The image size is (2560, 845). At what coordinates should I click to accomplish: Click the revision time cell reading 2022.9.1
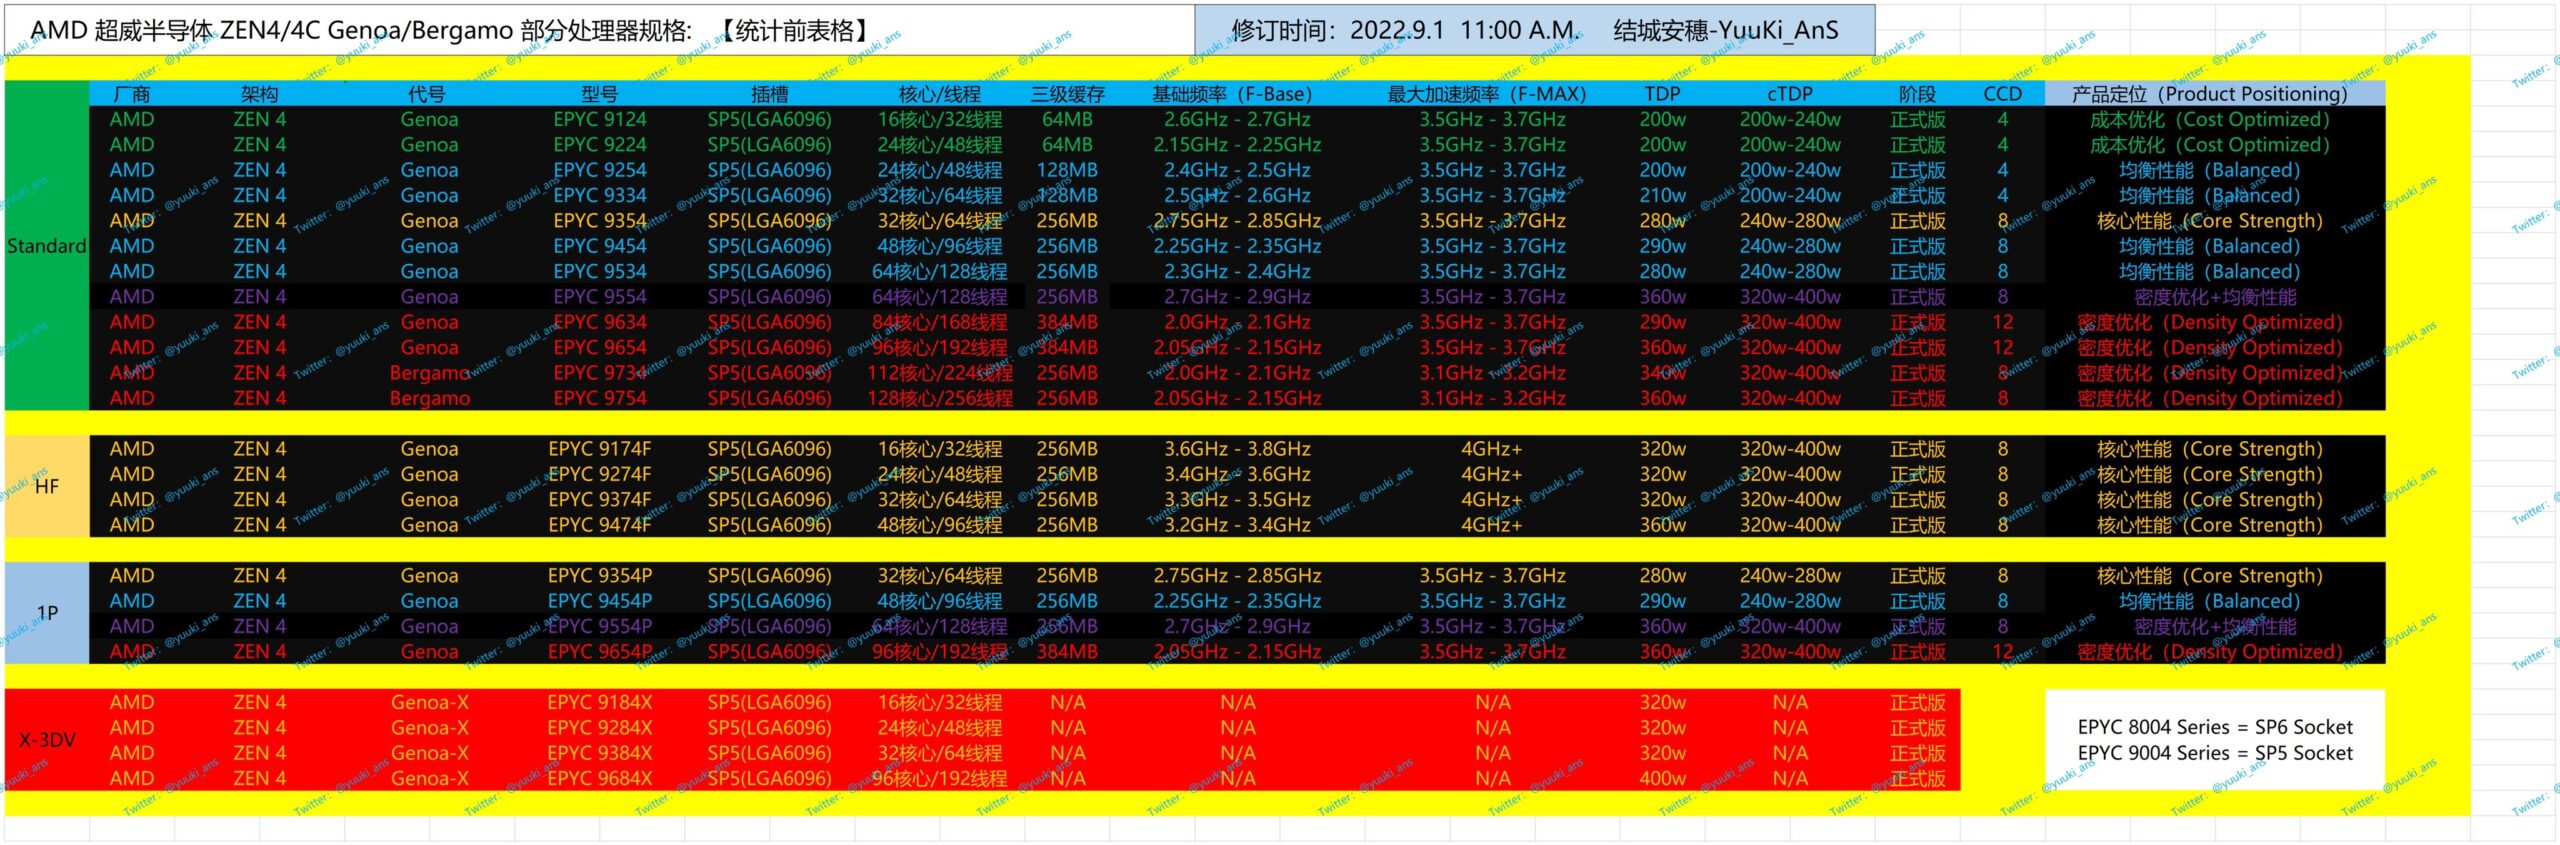tap(1534, 30)
